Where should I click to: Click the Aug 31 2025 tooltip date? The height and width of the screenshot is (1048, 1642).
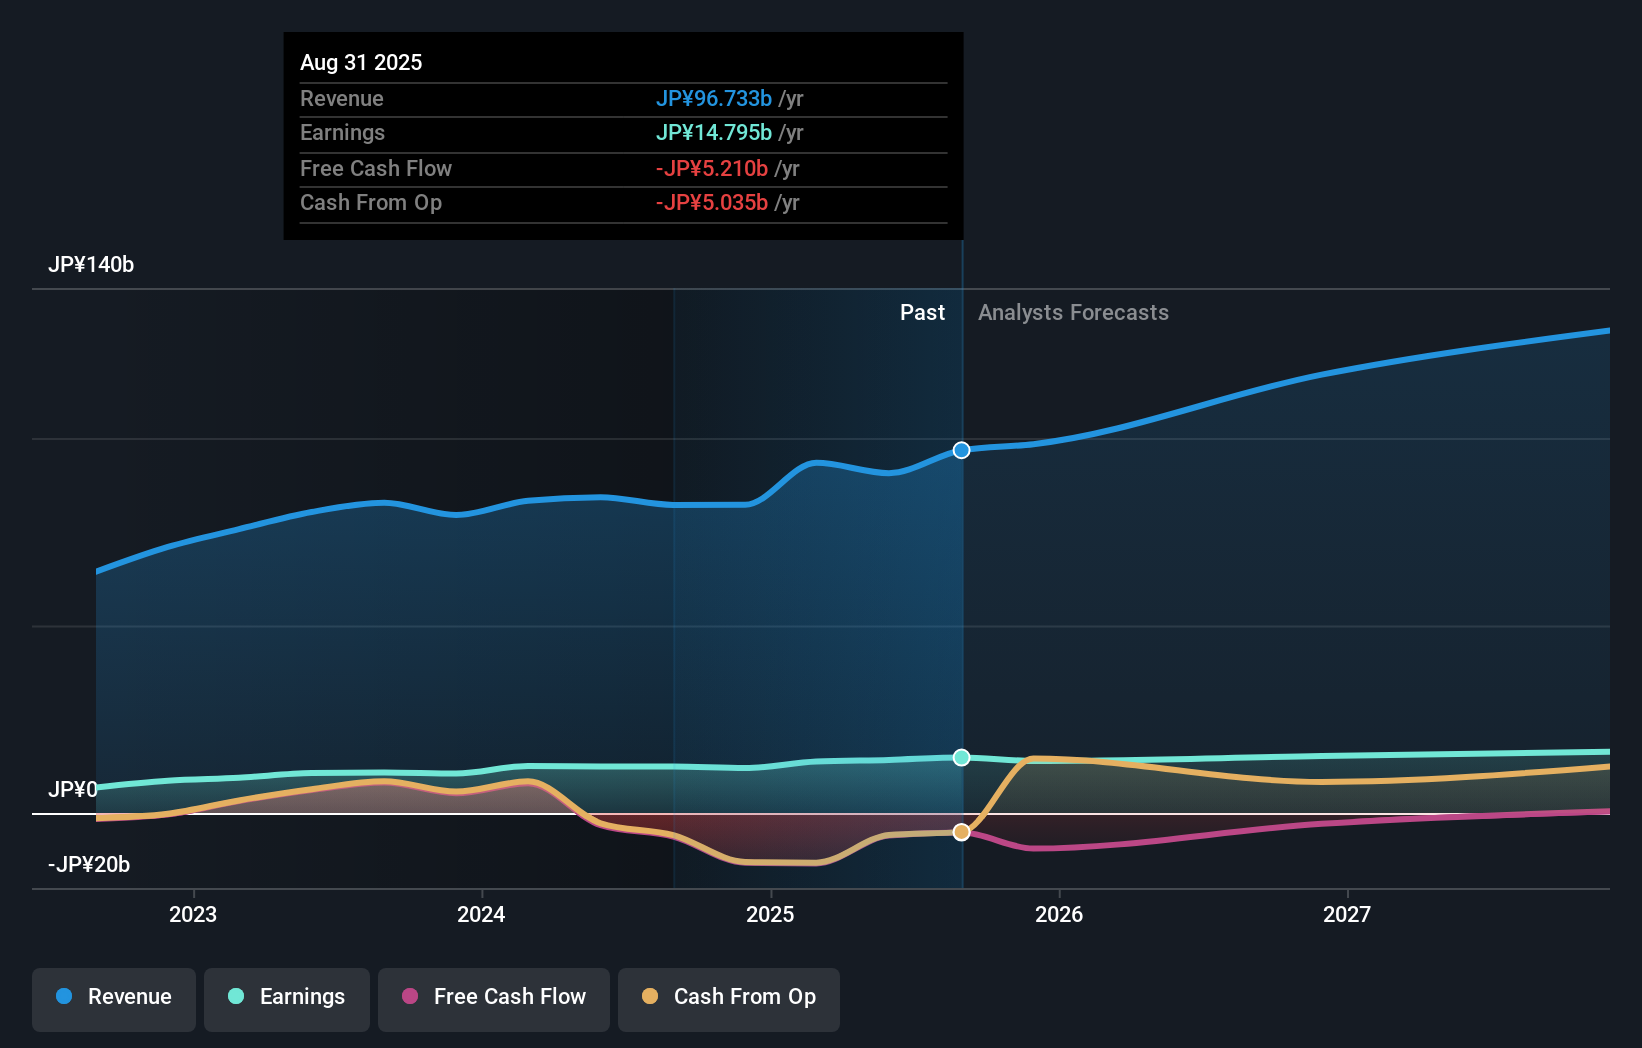[x=361, y=62]
